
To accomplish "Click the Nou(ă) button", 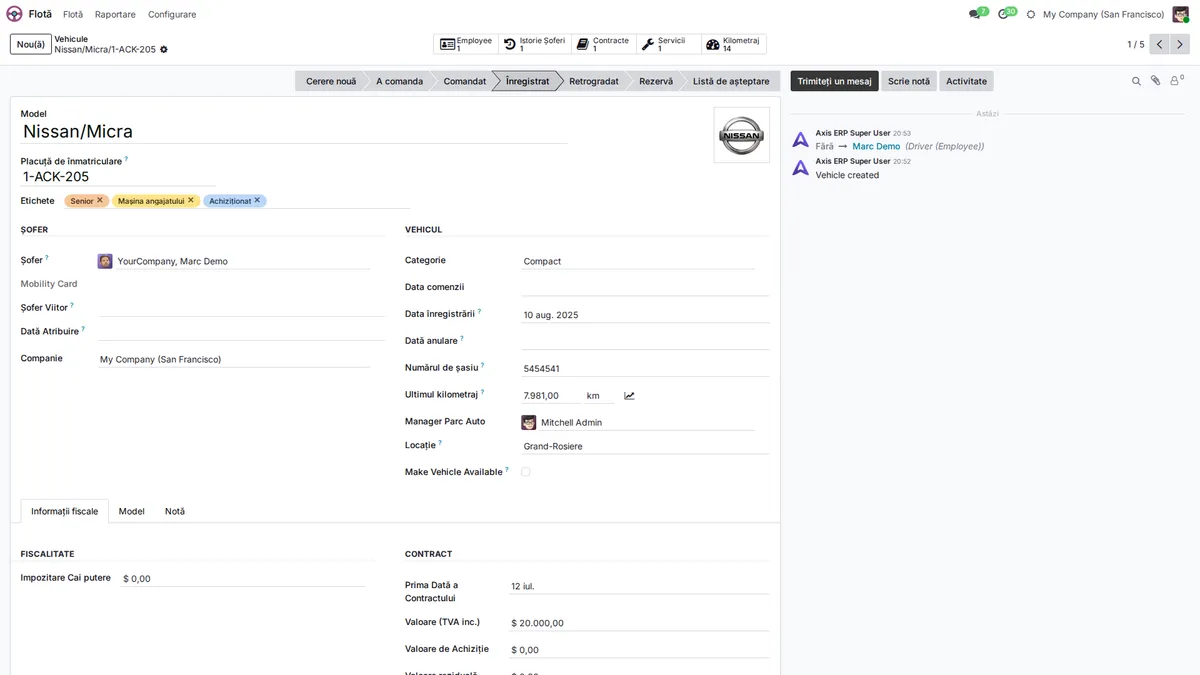I will [31, 44].
